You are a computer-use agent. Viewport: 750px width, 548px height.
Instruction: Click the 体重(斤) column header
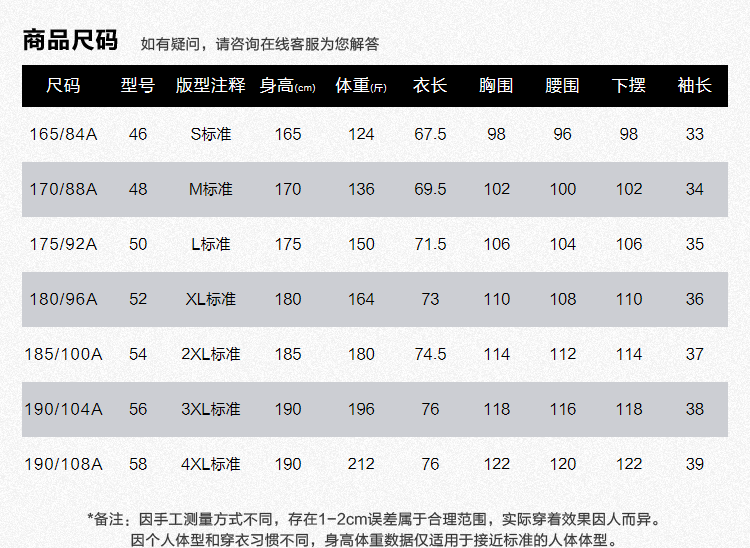click(361, 86)
